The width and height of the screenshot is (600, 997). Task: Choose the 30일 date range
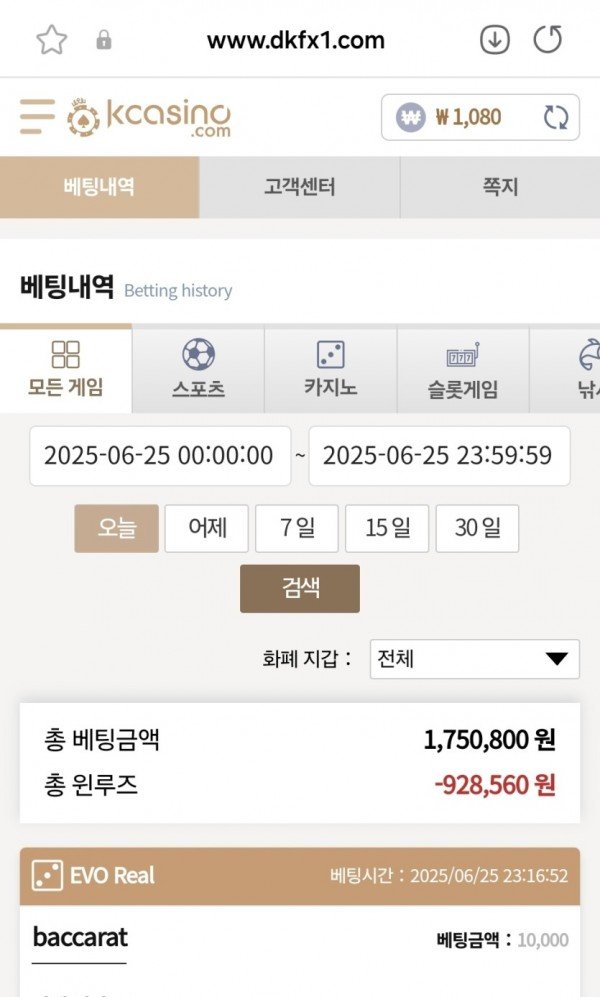477,528
